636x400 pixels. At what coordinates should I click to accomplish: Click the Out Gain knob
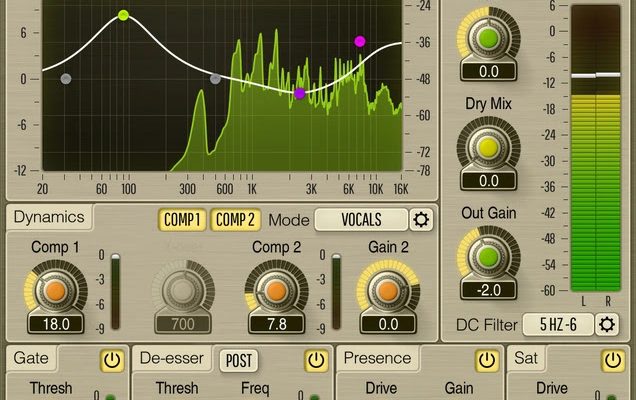(x=487, y=254)
